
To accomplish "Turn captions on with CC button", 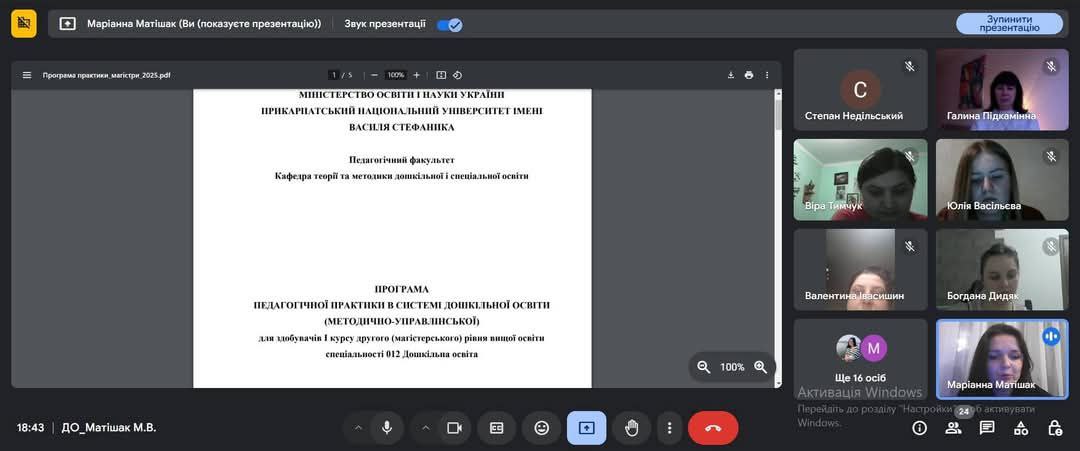I will [497, 428].
